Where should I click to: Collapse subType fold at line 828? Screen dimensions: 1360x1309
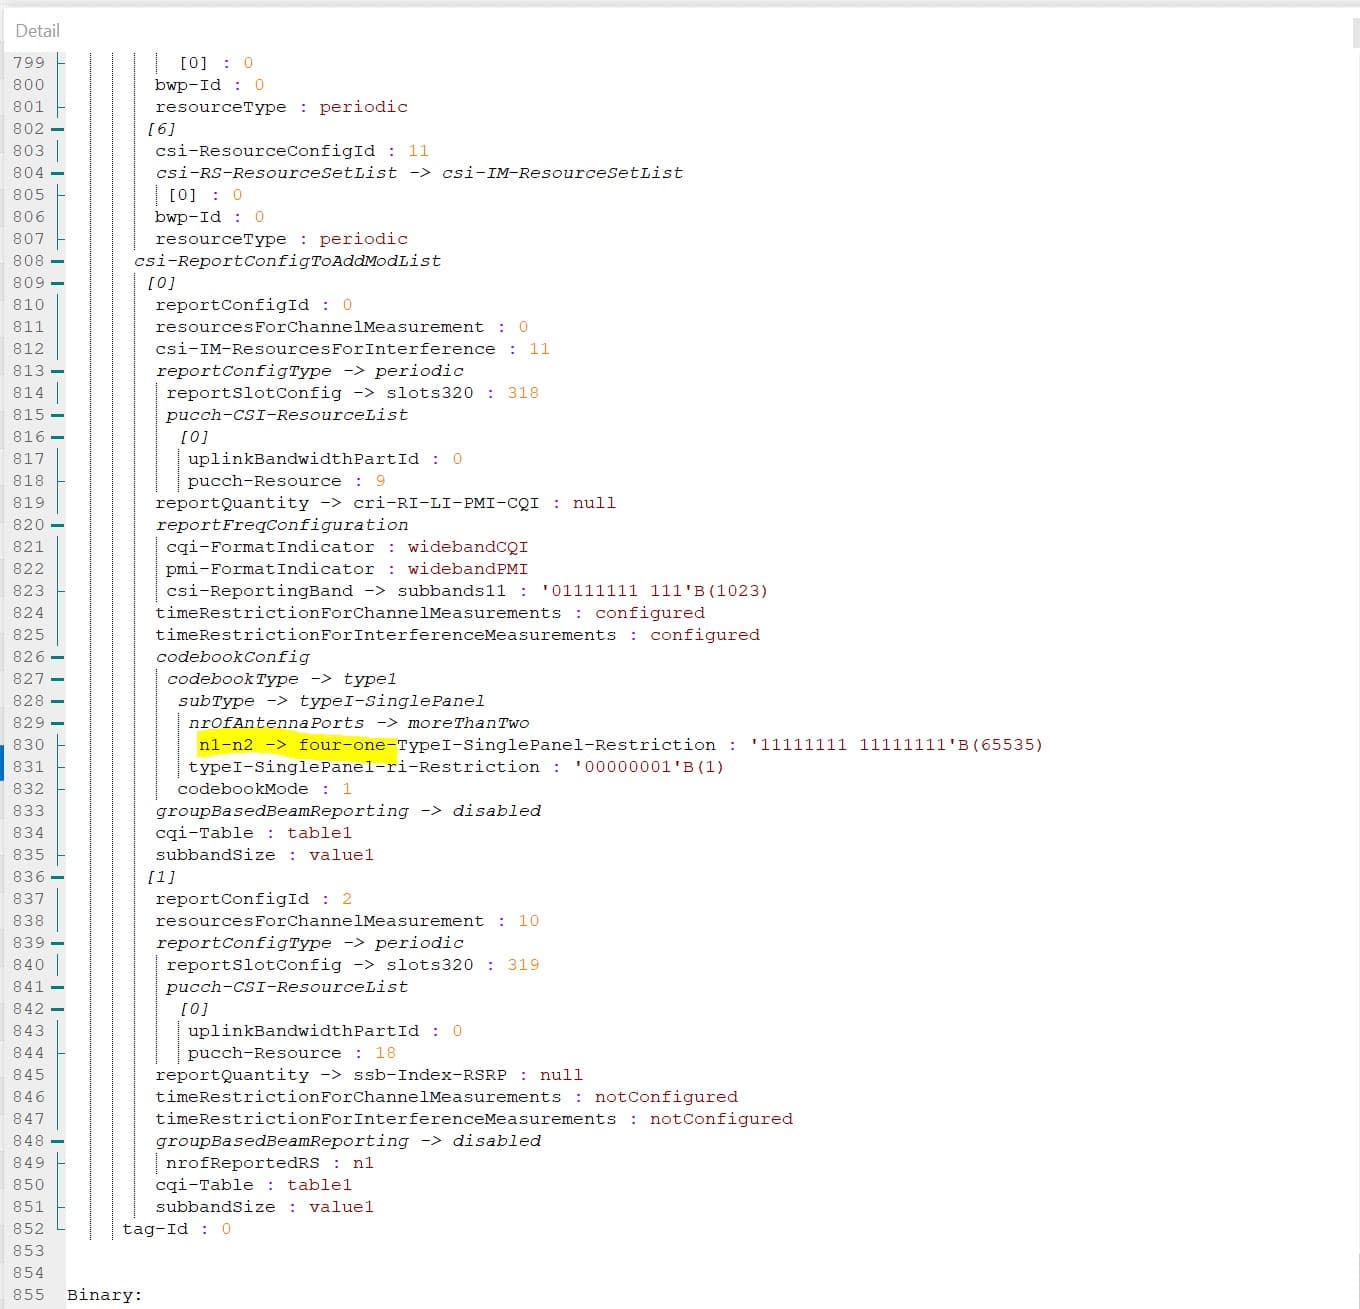point(58,701)
